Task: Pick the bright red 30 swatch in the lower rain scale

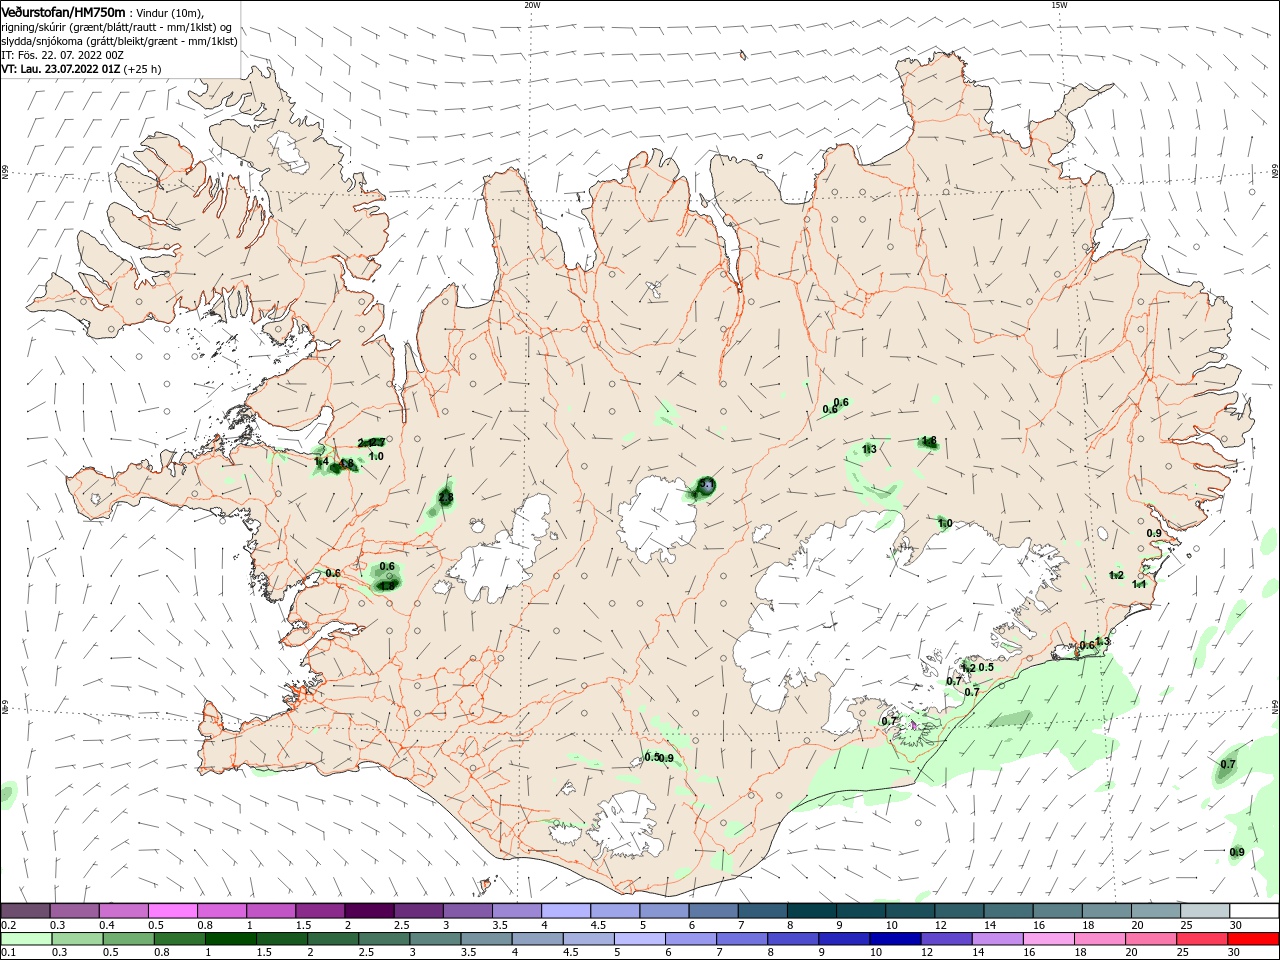Action: [1253, 939]
